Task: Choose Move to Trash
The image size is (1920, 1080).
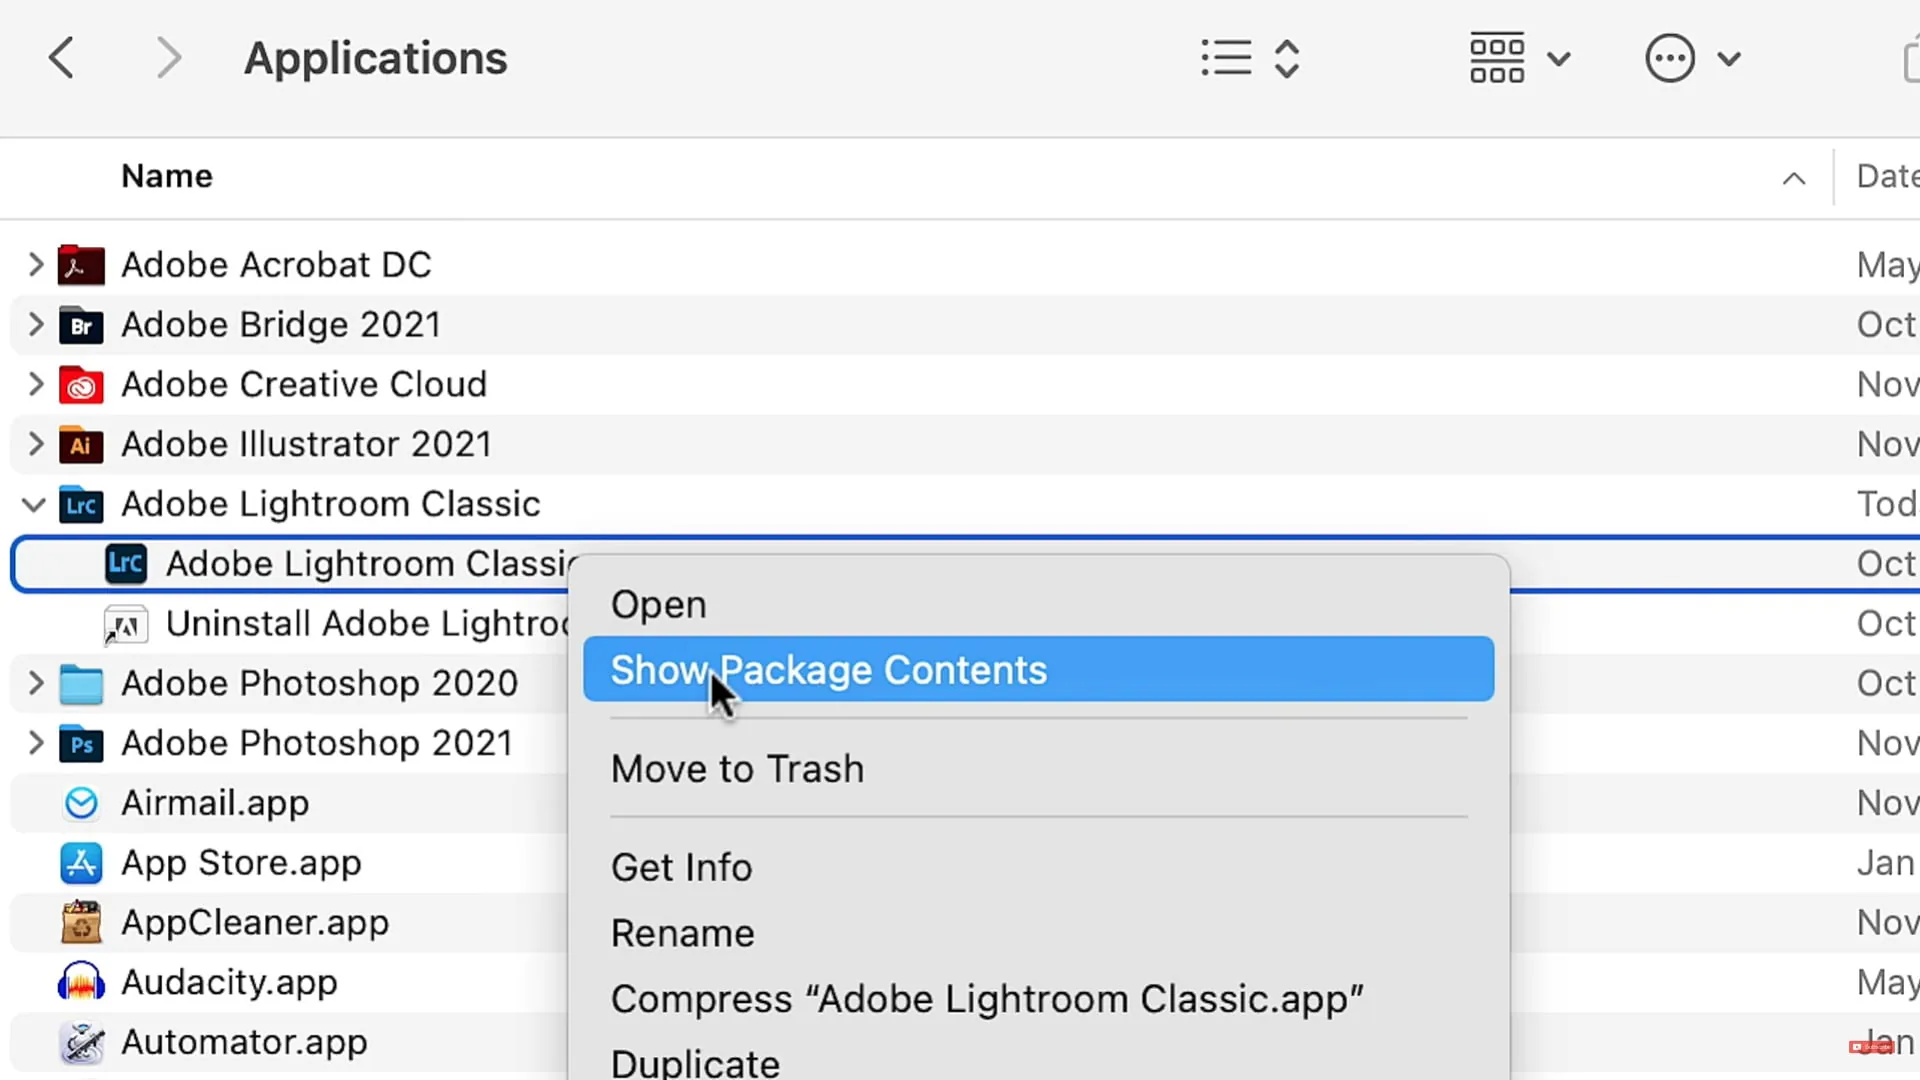Action: pyautogui.click(x=737, y=769)
